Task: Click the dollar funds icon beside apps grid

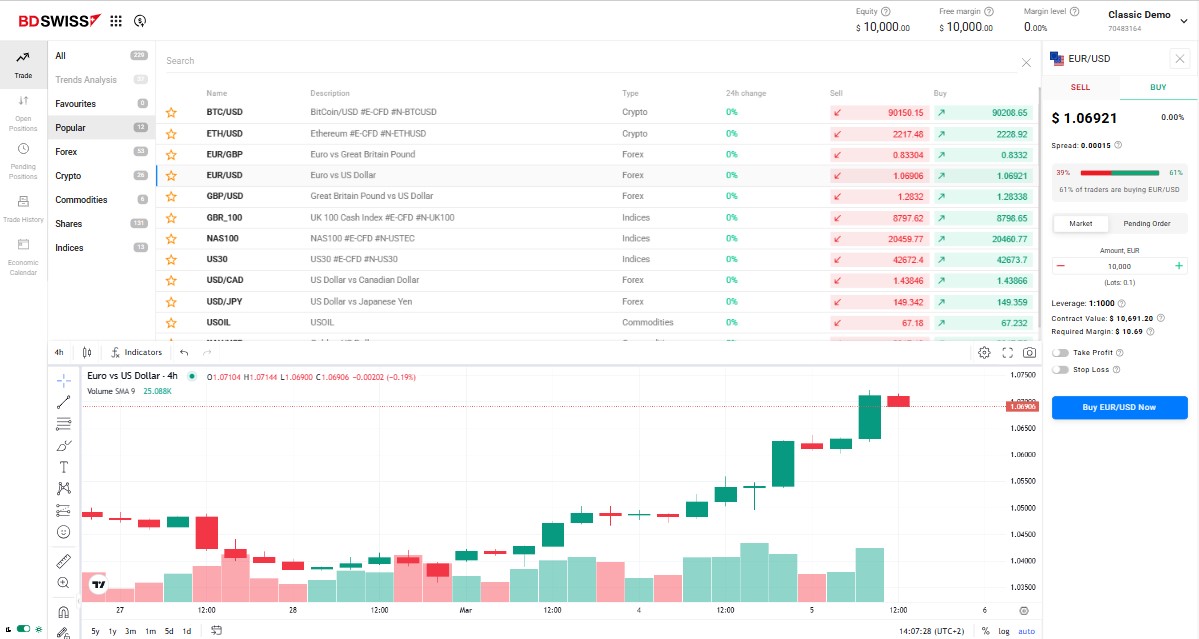Action: [140, 21]
